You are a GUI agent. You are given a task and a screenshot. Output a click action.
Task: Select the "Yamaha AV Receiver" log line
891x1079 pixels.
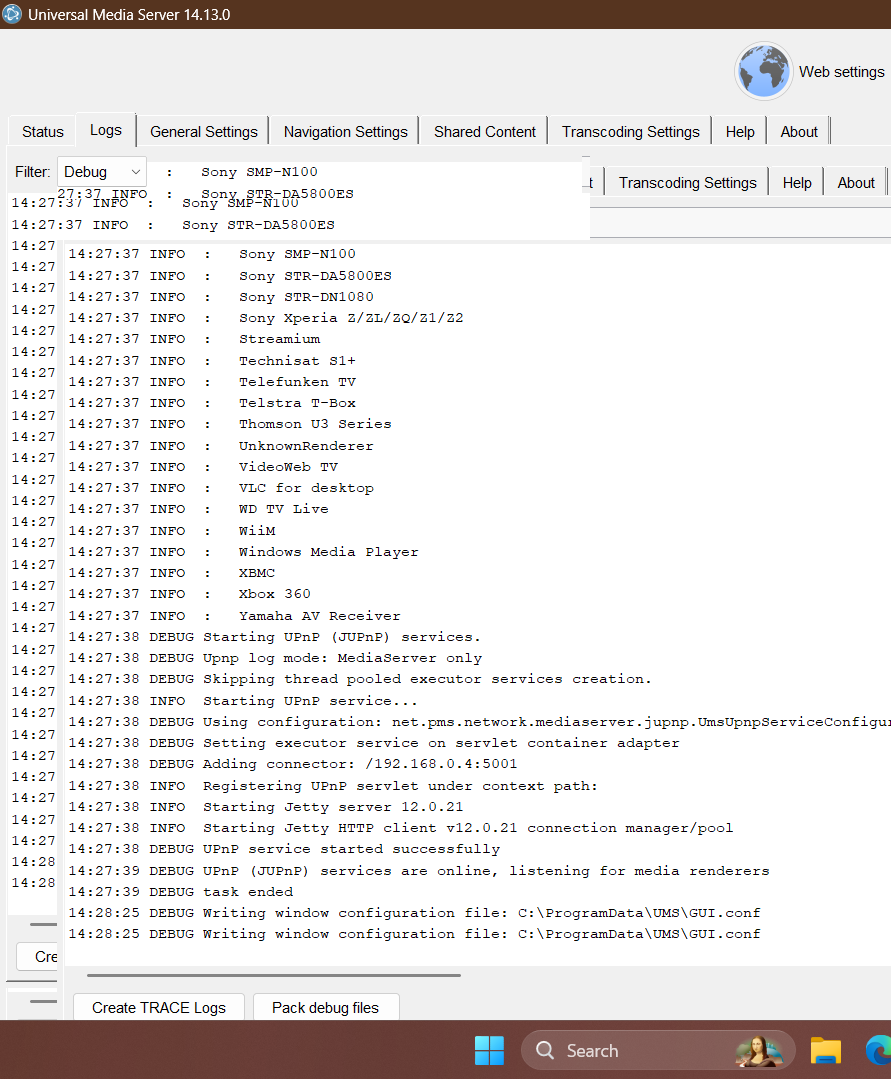pos(234,616)
